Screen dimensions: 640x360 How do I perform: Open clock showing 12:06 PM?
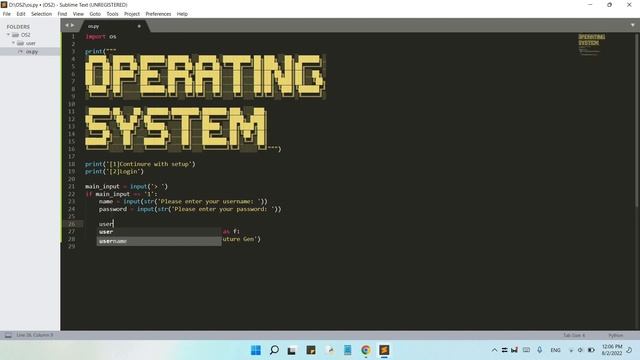(612, 350)
